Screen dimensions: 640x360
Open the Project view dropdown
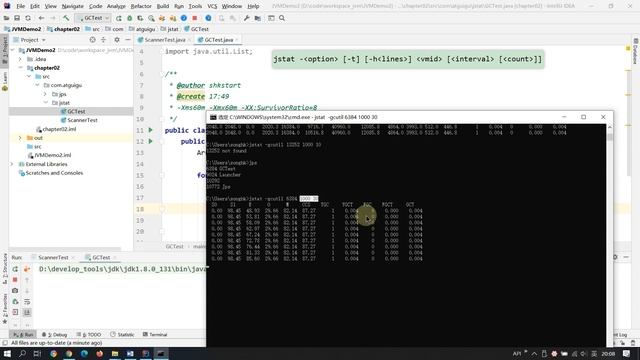29,40
